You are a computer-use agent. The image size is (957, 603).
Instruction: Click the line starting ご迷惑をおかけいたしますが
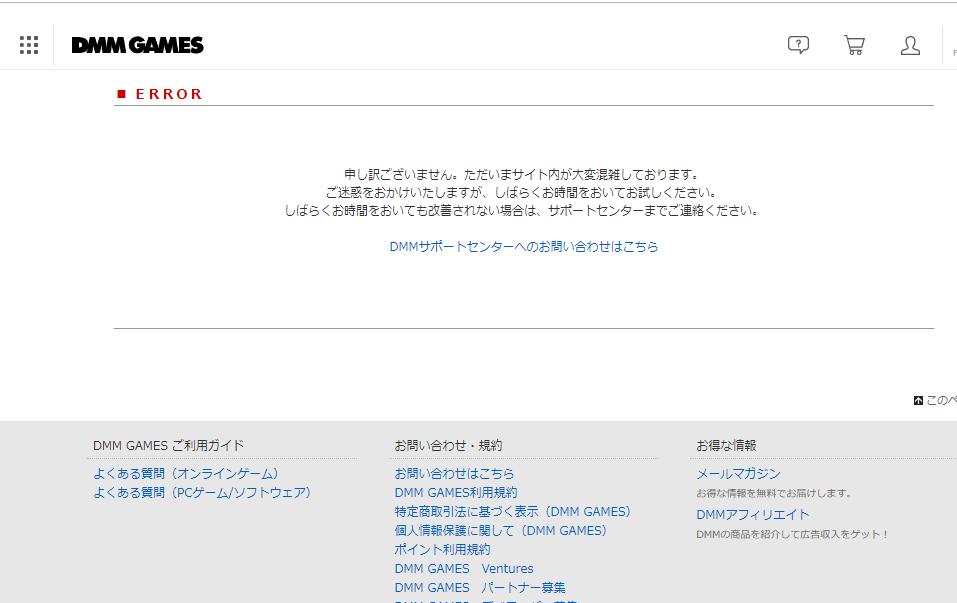pos(522,193)
